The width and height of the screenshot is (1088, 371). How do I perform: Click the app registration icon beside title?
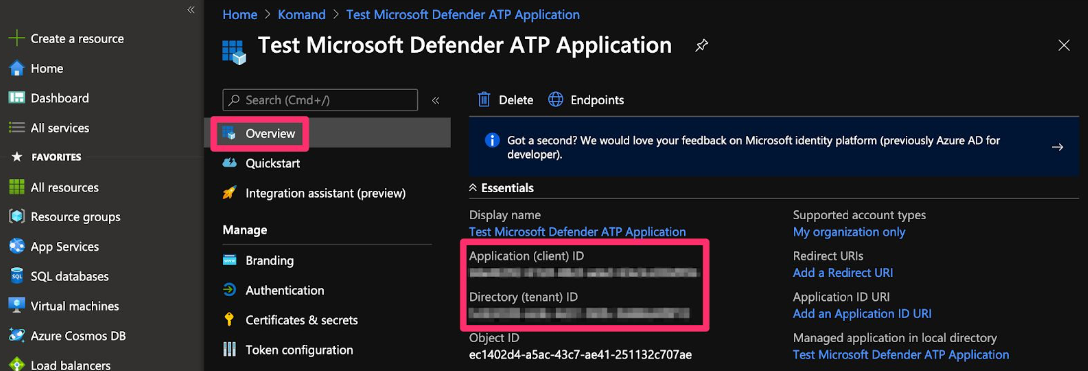click(x=234, y=52)
